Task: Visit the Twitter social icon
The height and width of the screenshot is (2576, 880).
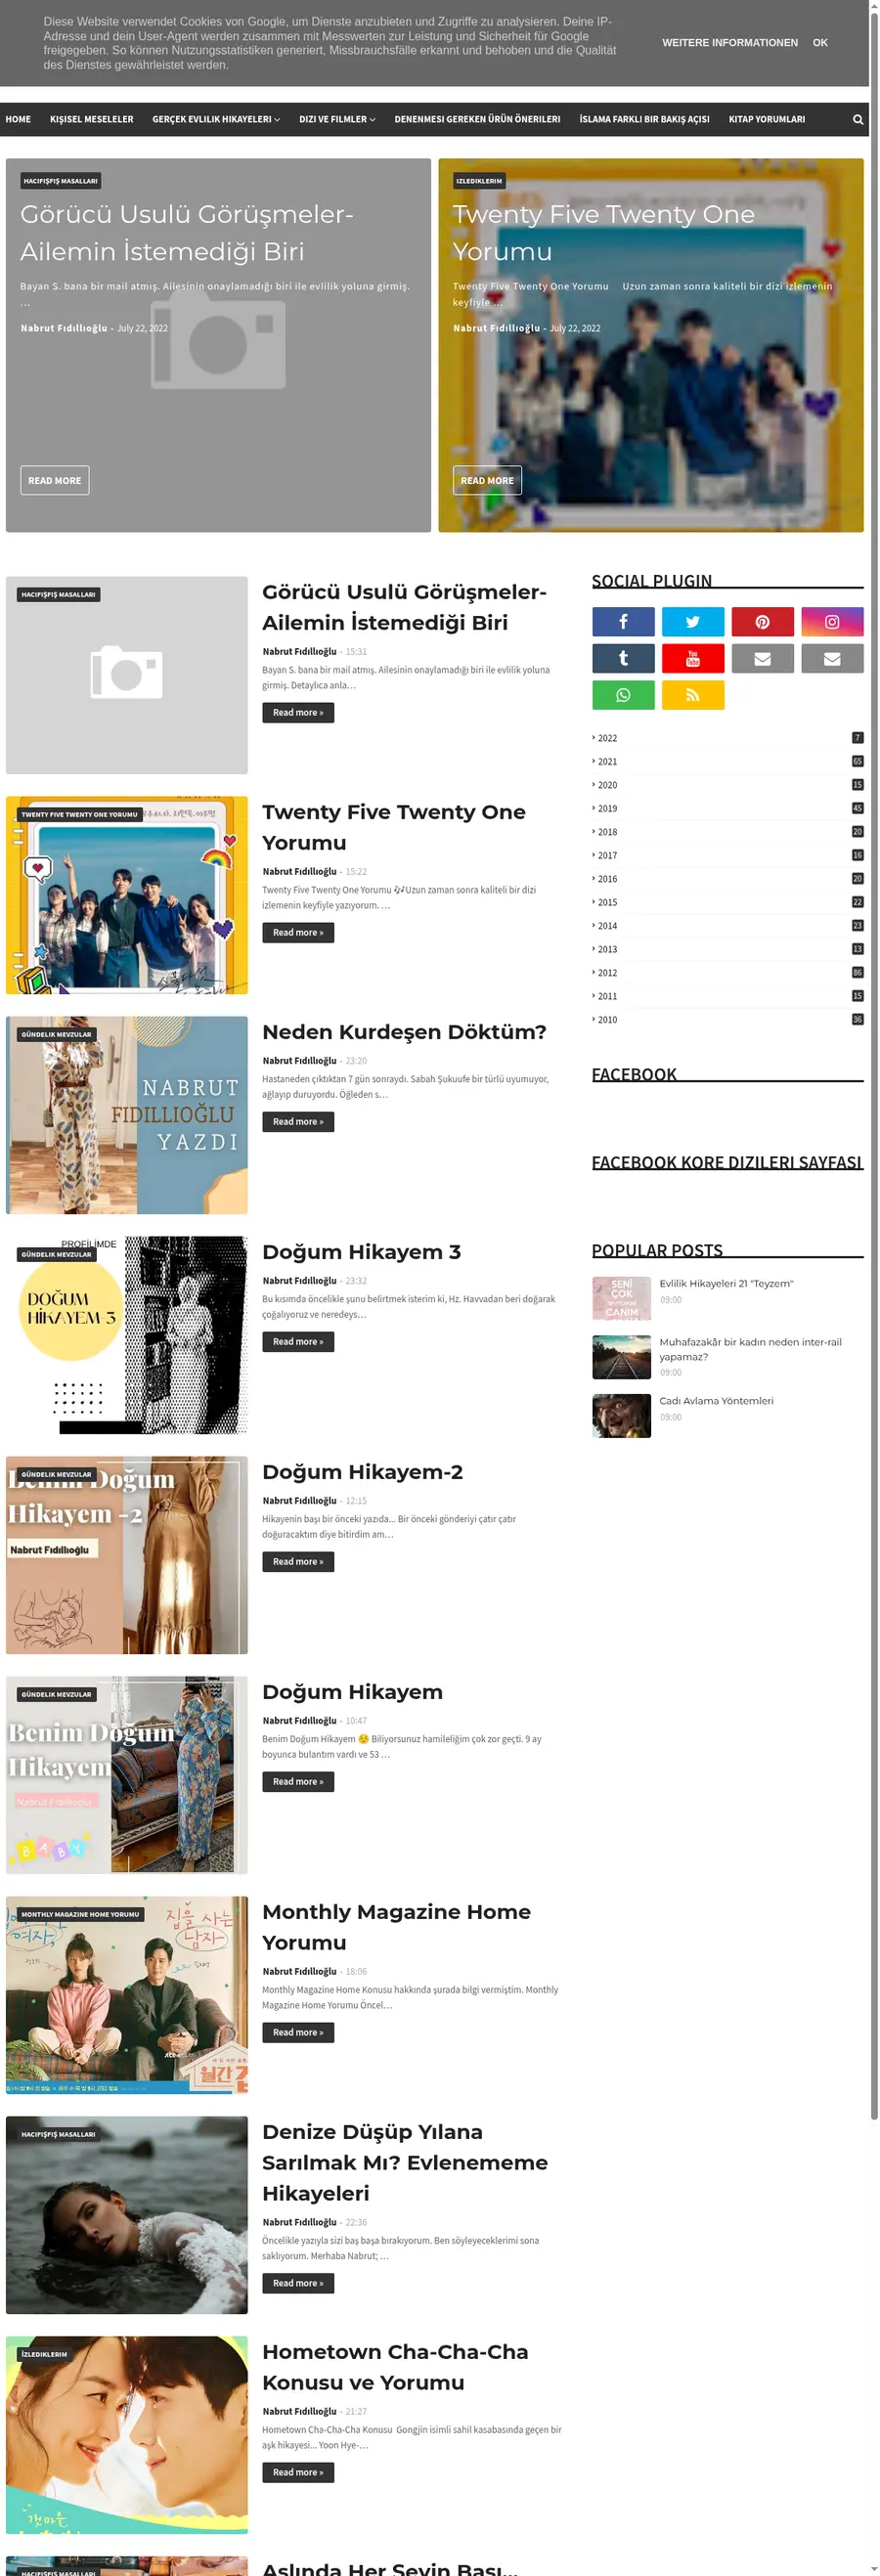Action: point(693,622)
